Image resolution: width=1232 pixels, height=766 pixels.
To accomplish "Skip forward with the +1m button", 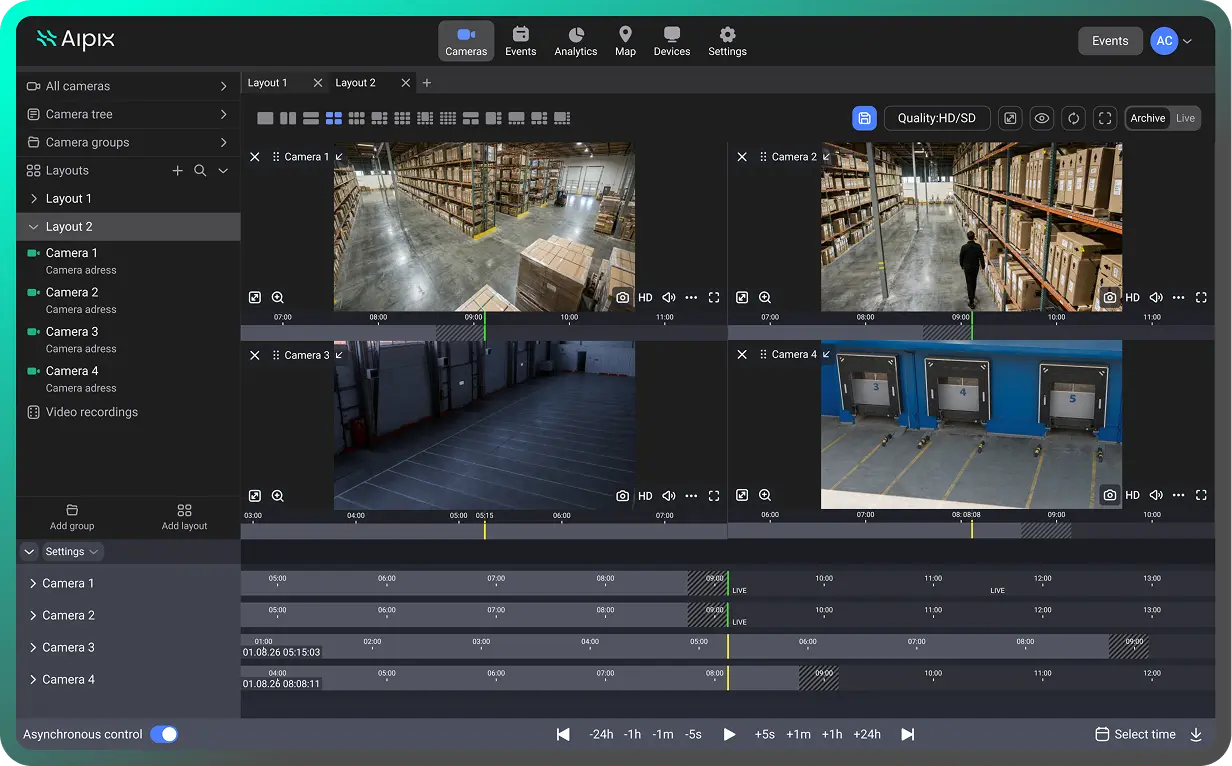I will [x=798, y=734].
